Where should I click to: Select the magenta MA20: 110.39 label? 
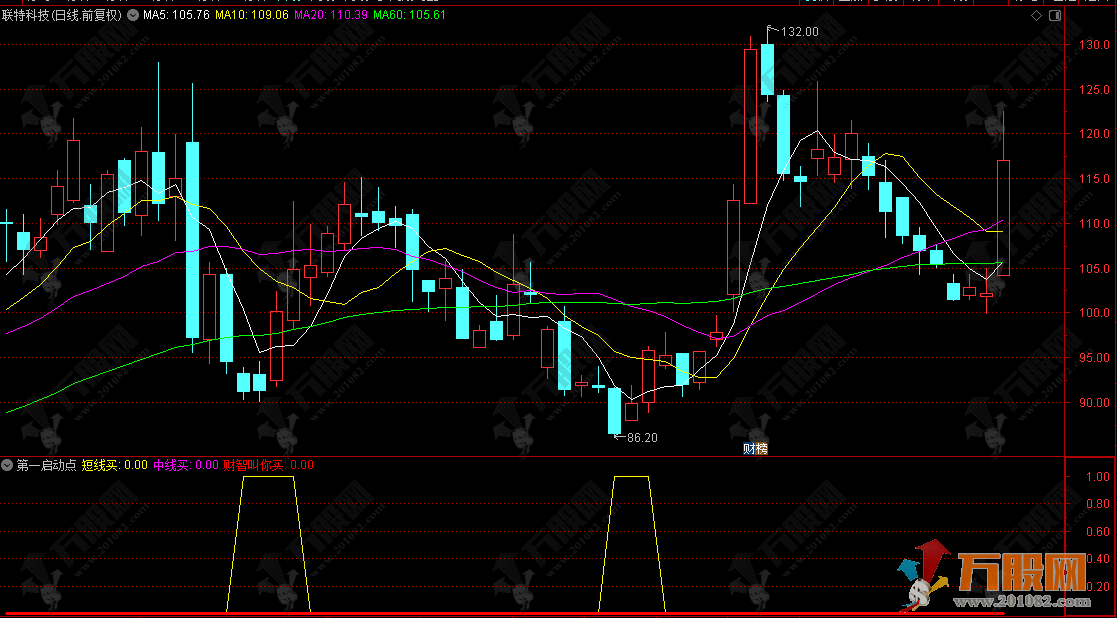(x=331, y=16)
